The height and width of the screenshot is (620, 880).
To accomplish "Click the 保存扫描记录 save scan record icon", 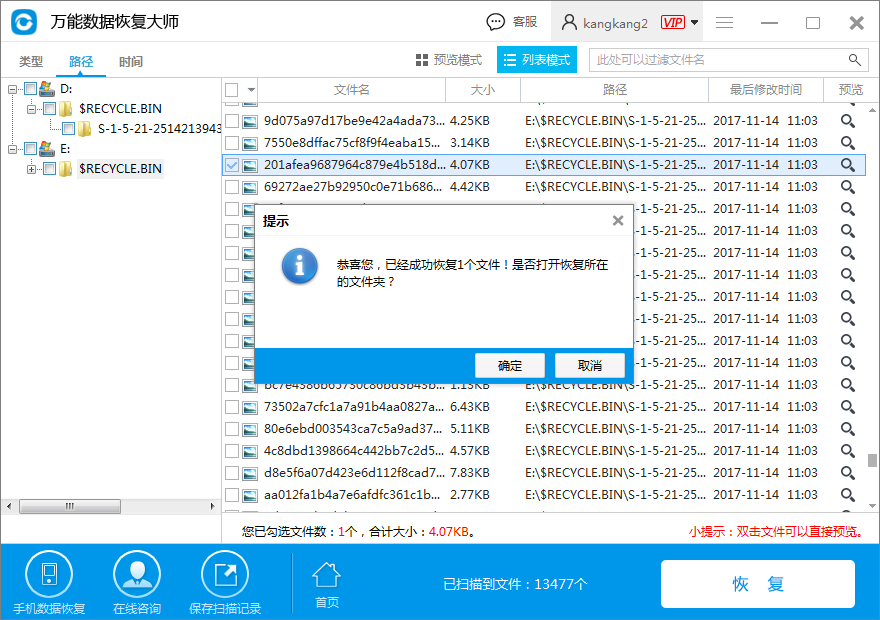I will [x=225, y=575].
